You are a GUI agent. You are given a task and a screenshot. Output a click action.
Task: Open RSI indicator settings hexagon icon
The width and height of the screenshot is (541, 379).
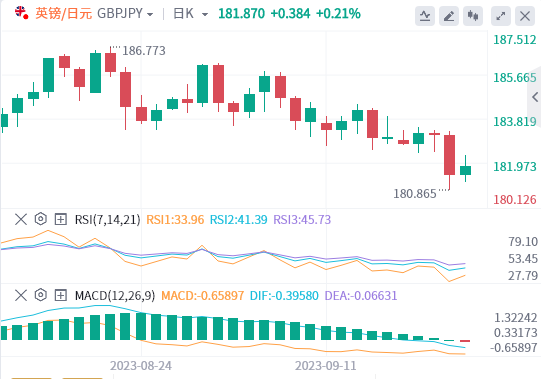click(41, 219)
